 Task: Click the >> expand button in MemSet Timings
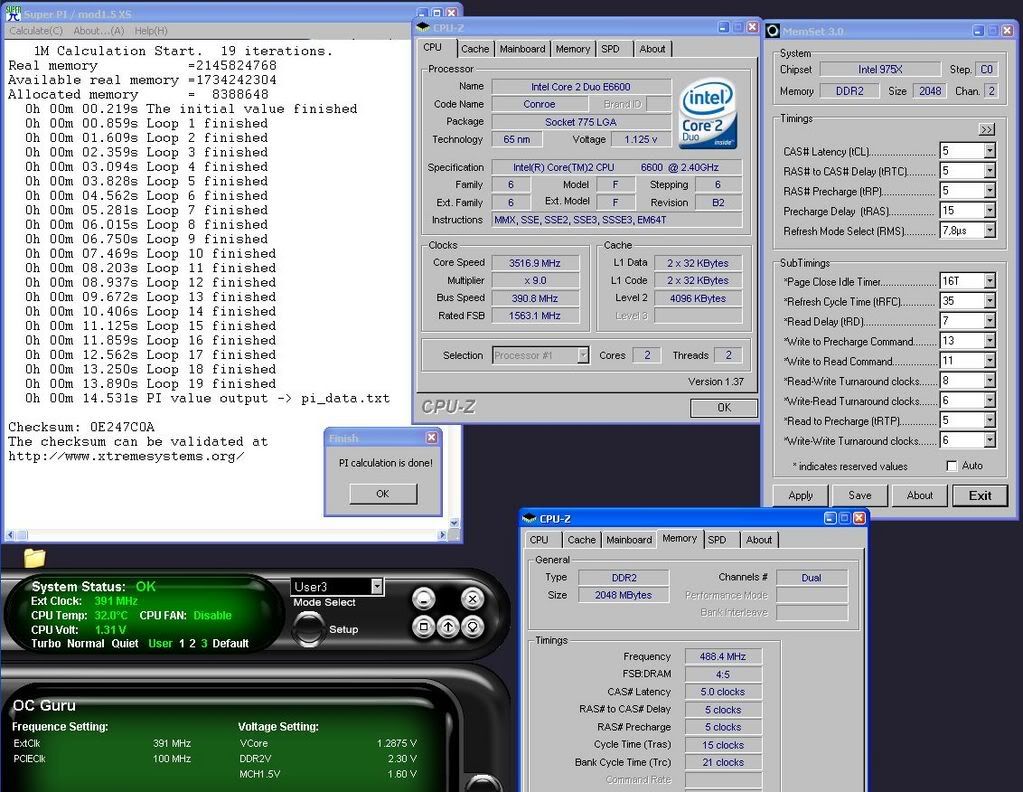[986, 130]
